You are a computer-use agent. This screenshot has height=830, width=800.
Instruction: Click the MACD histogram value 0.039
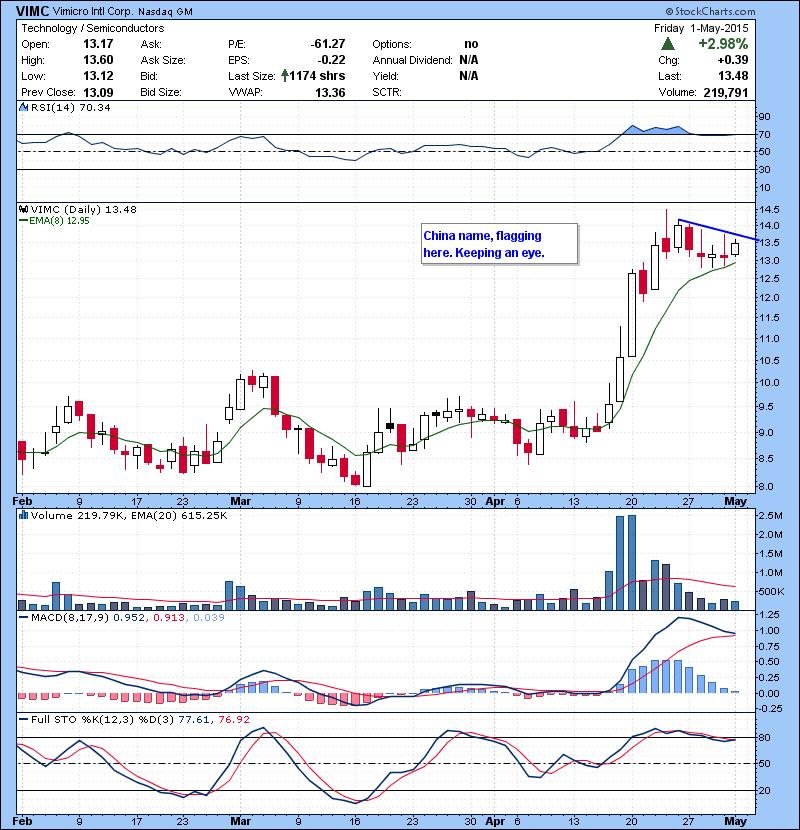[x=209, y=617]
